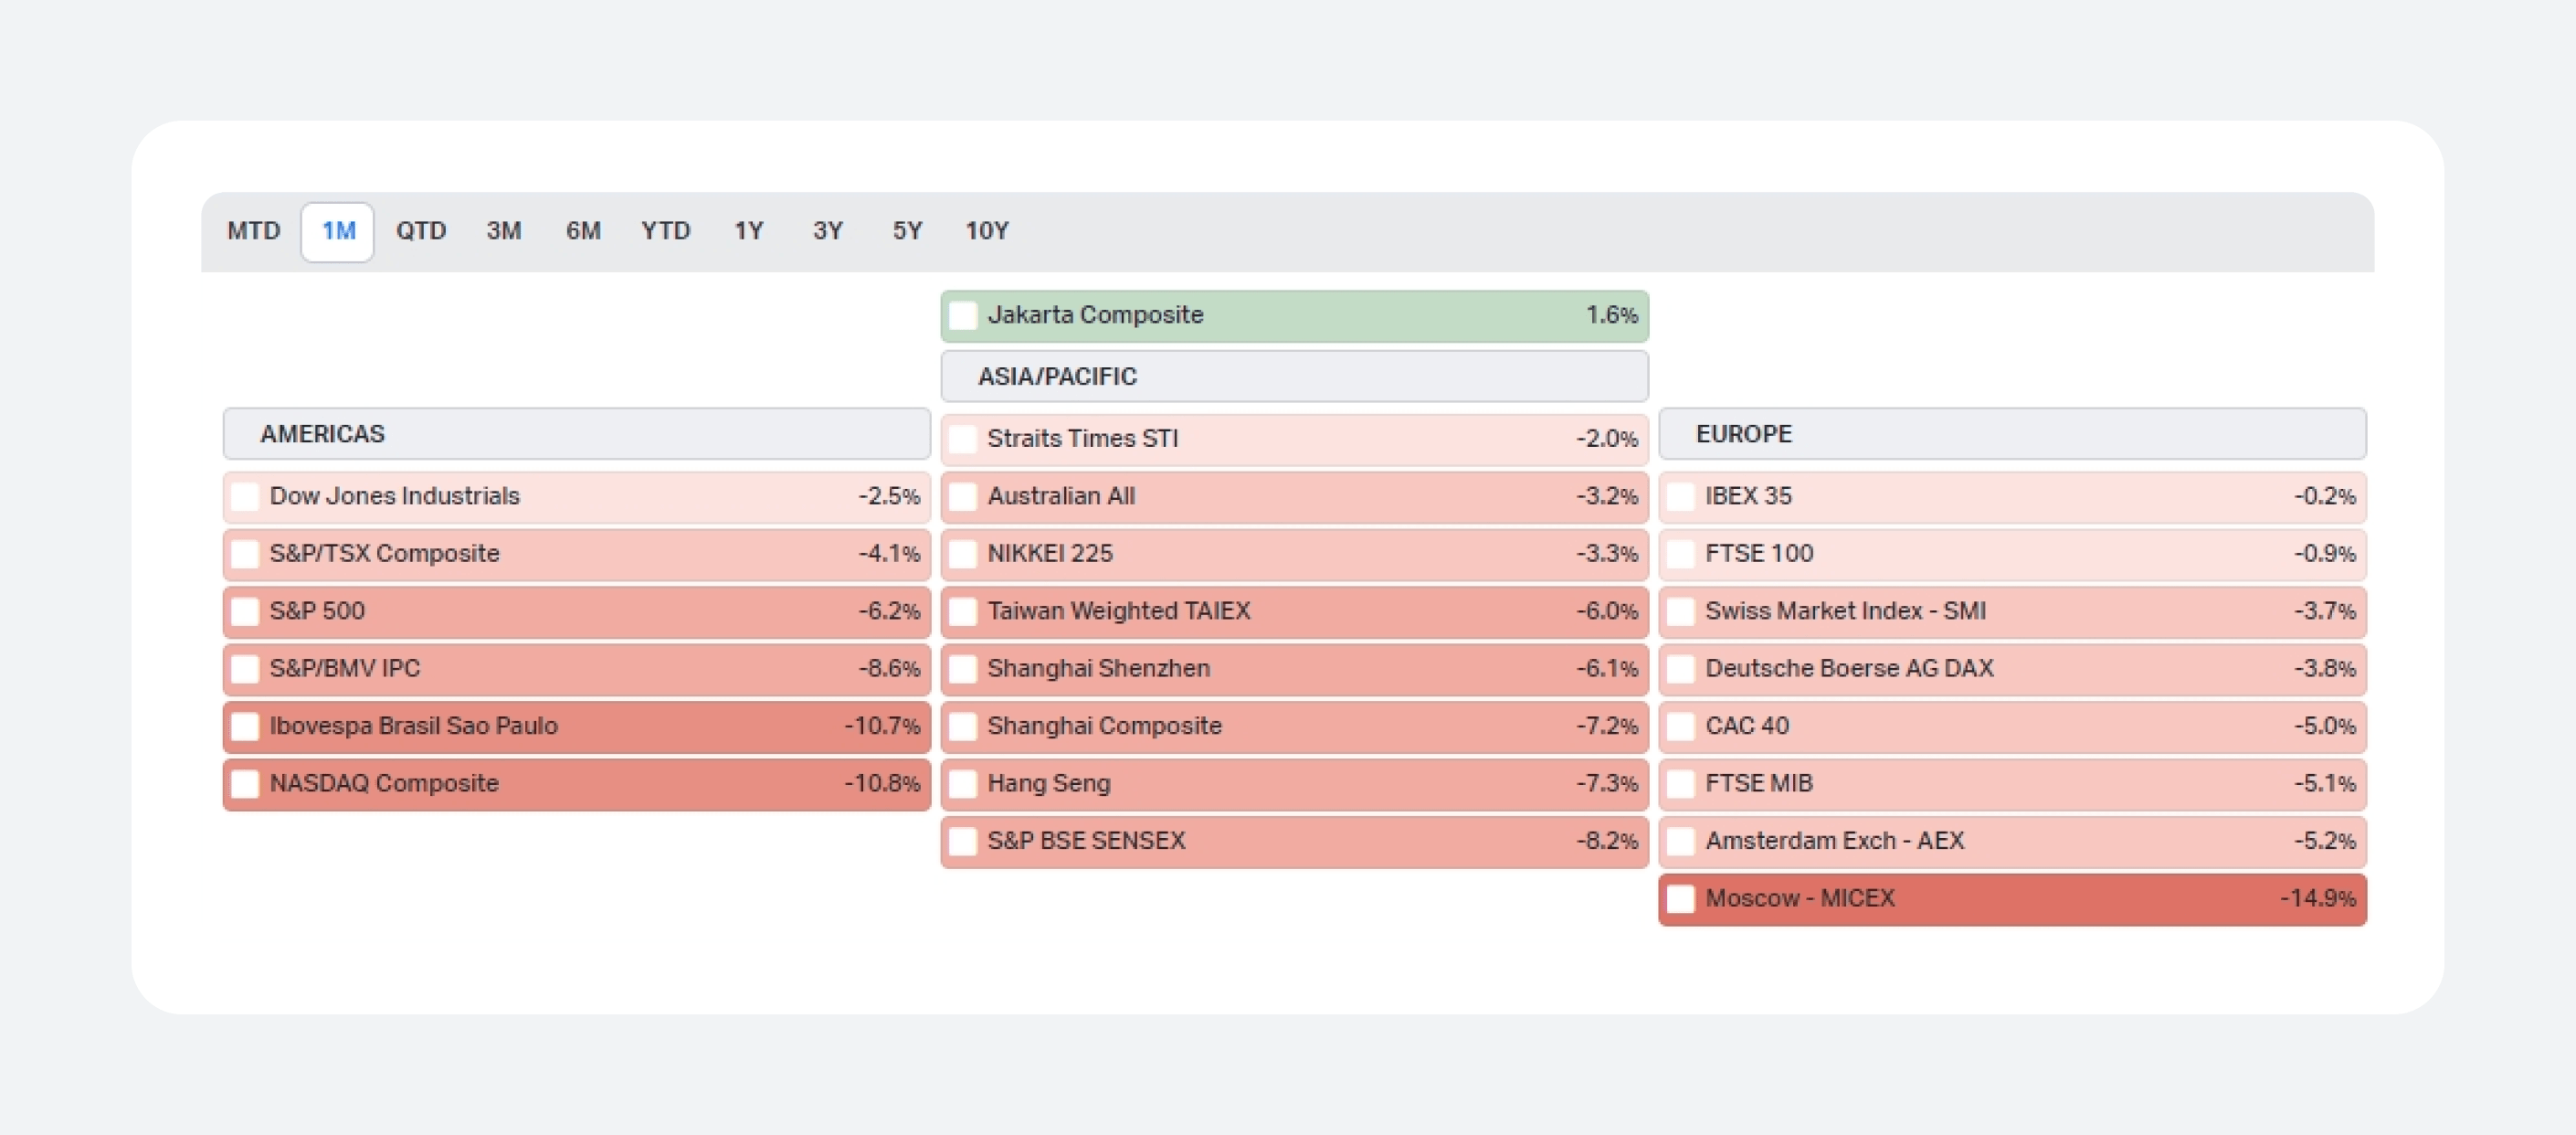Open the 6M period tab

pyautogui.click(x=583, y=231)
